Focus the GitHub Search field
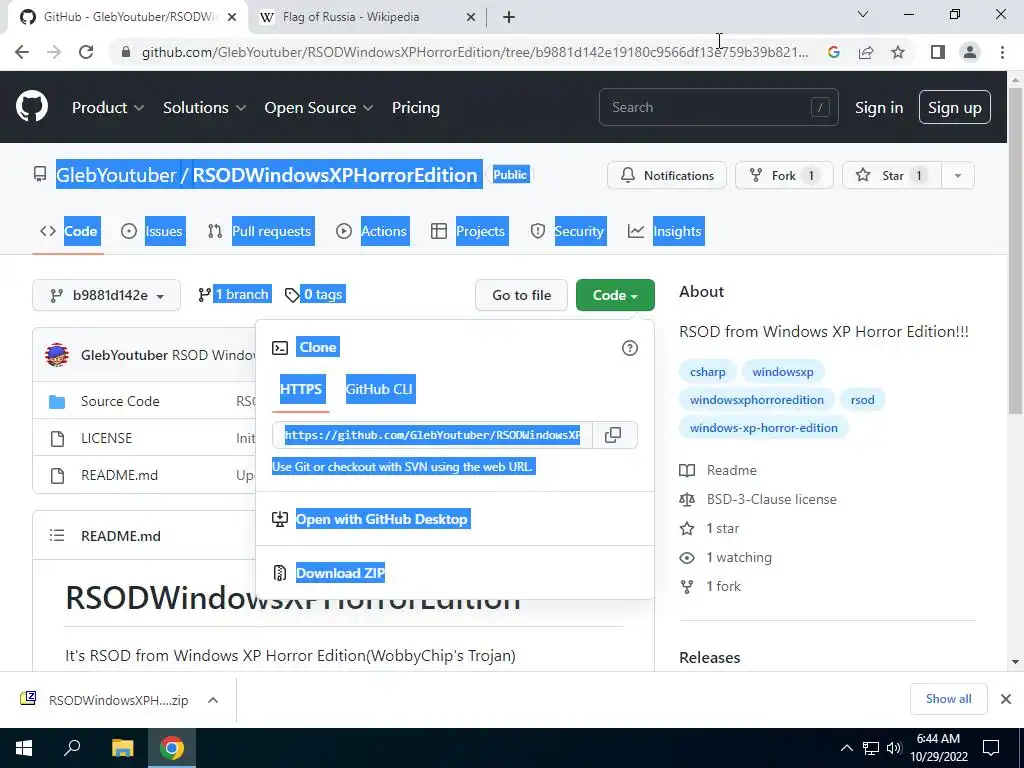This screenshot has width=1024, height=768. click(x=718, y=108)
